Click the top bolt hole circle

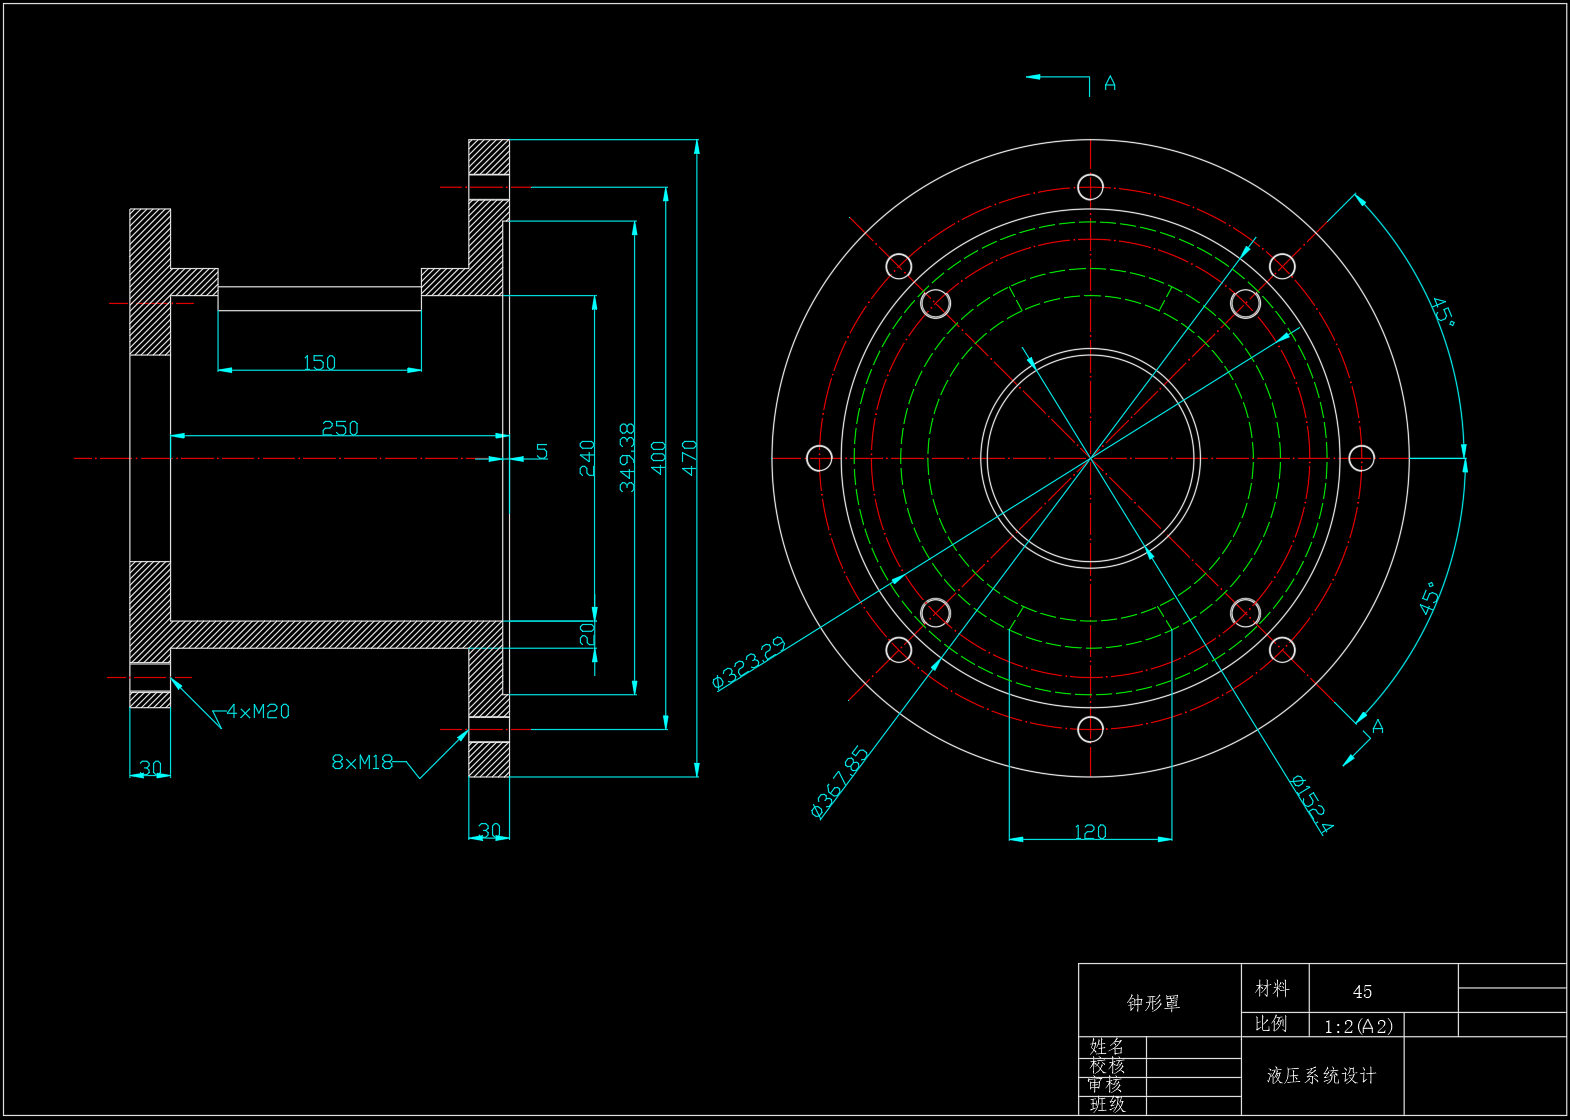click(1090, 187)
